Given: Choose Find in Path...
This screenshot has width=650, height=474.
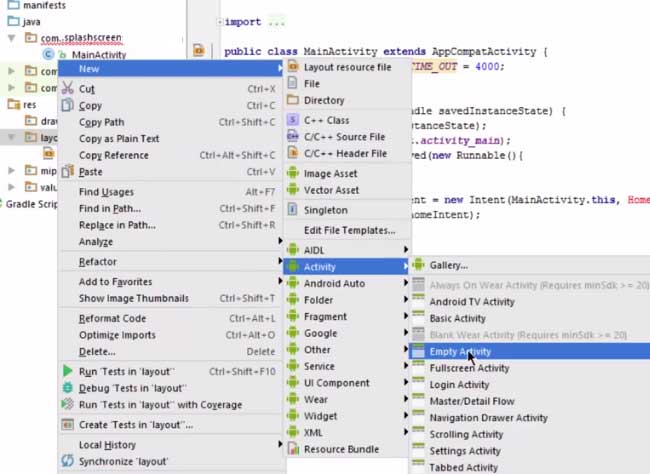Looking at the screenshot, I should 172,208.
